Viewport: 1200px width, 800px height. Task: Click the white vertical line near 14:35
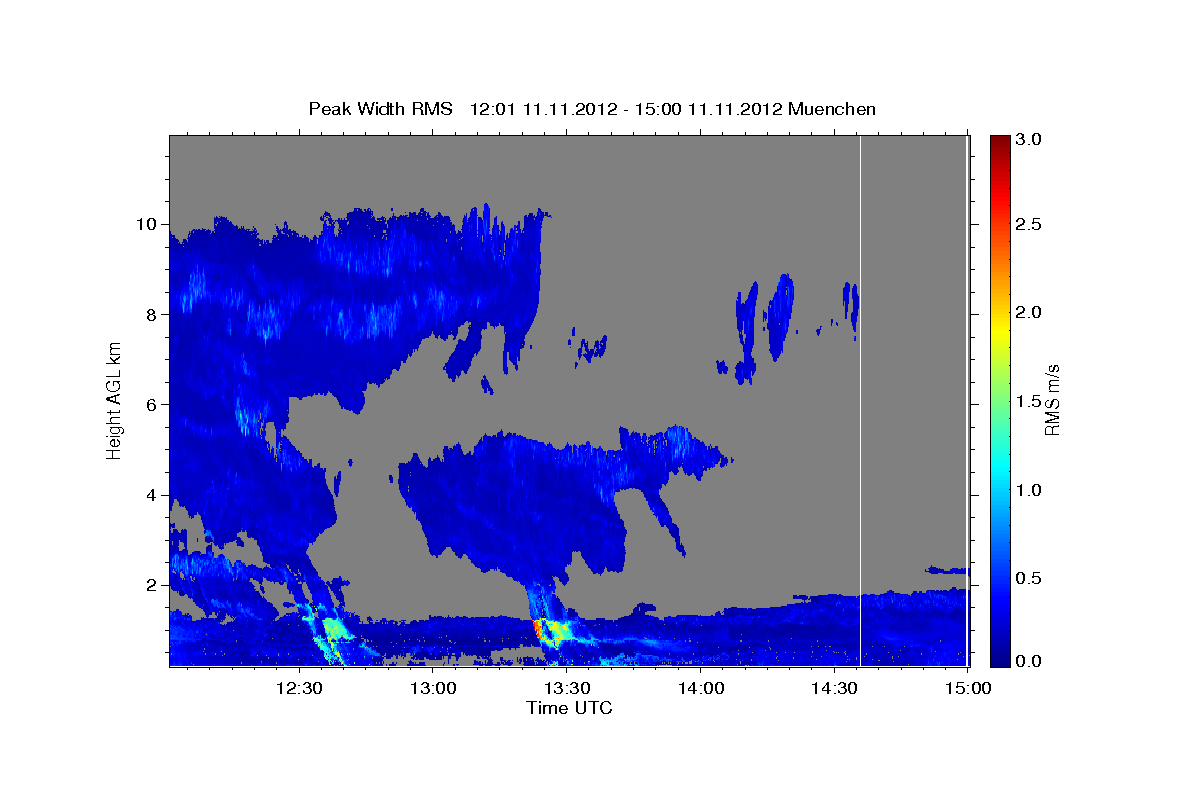[x=861, y=401]
